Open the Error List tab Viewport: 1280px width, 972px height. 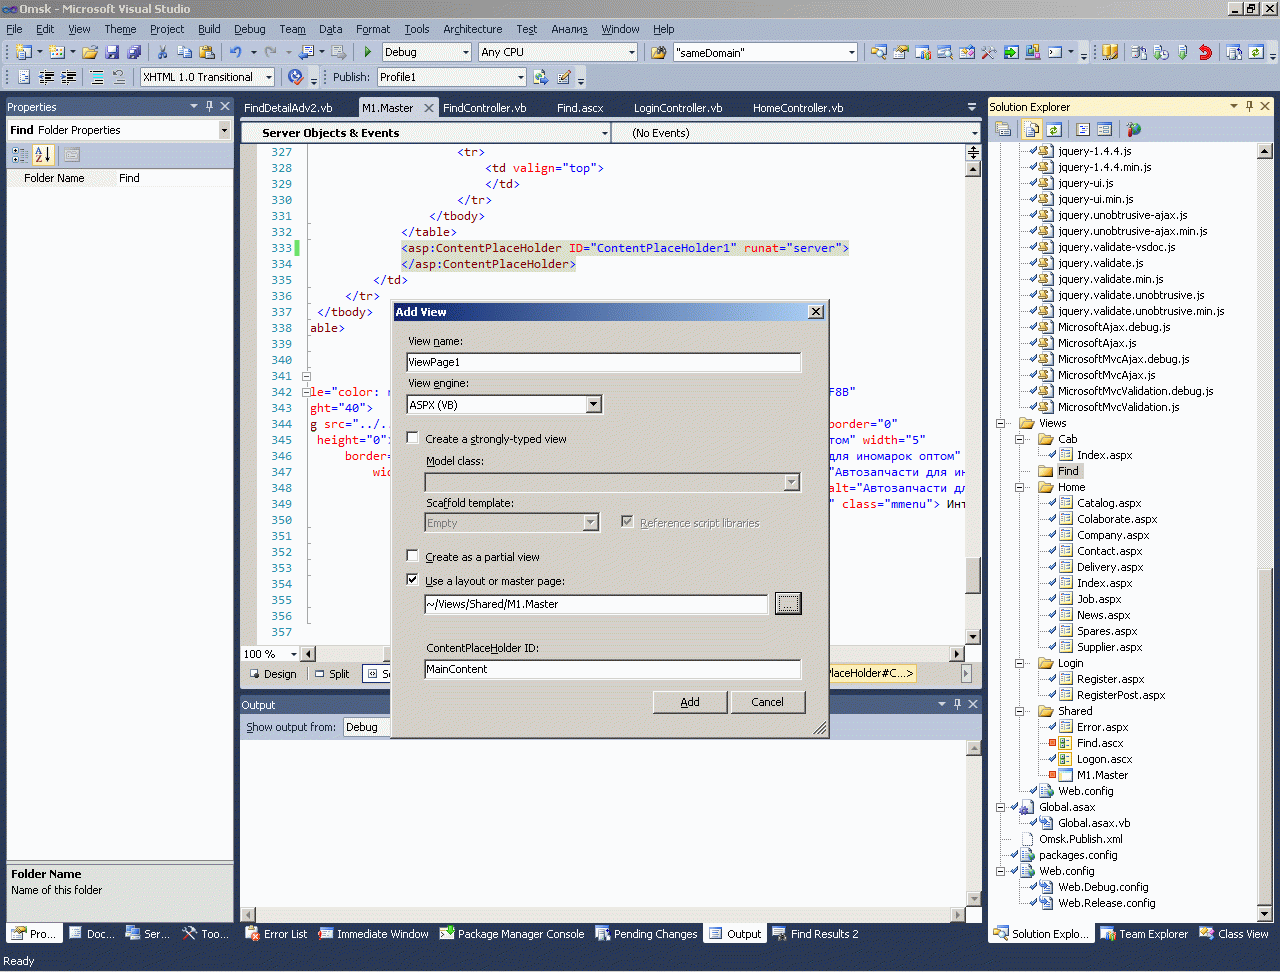pos(276,934)
